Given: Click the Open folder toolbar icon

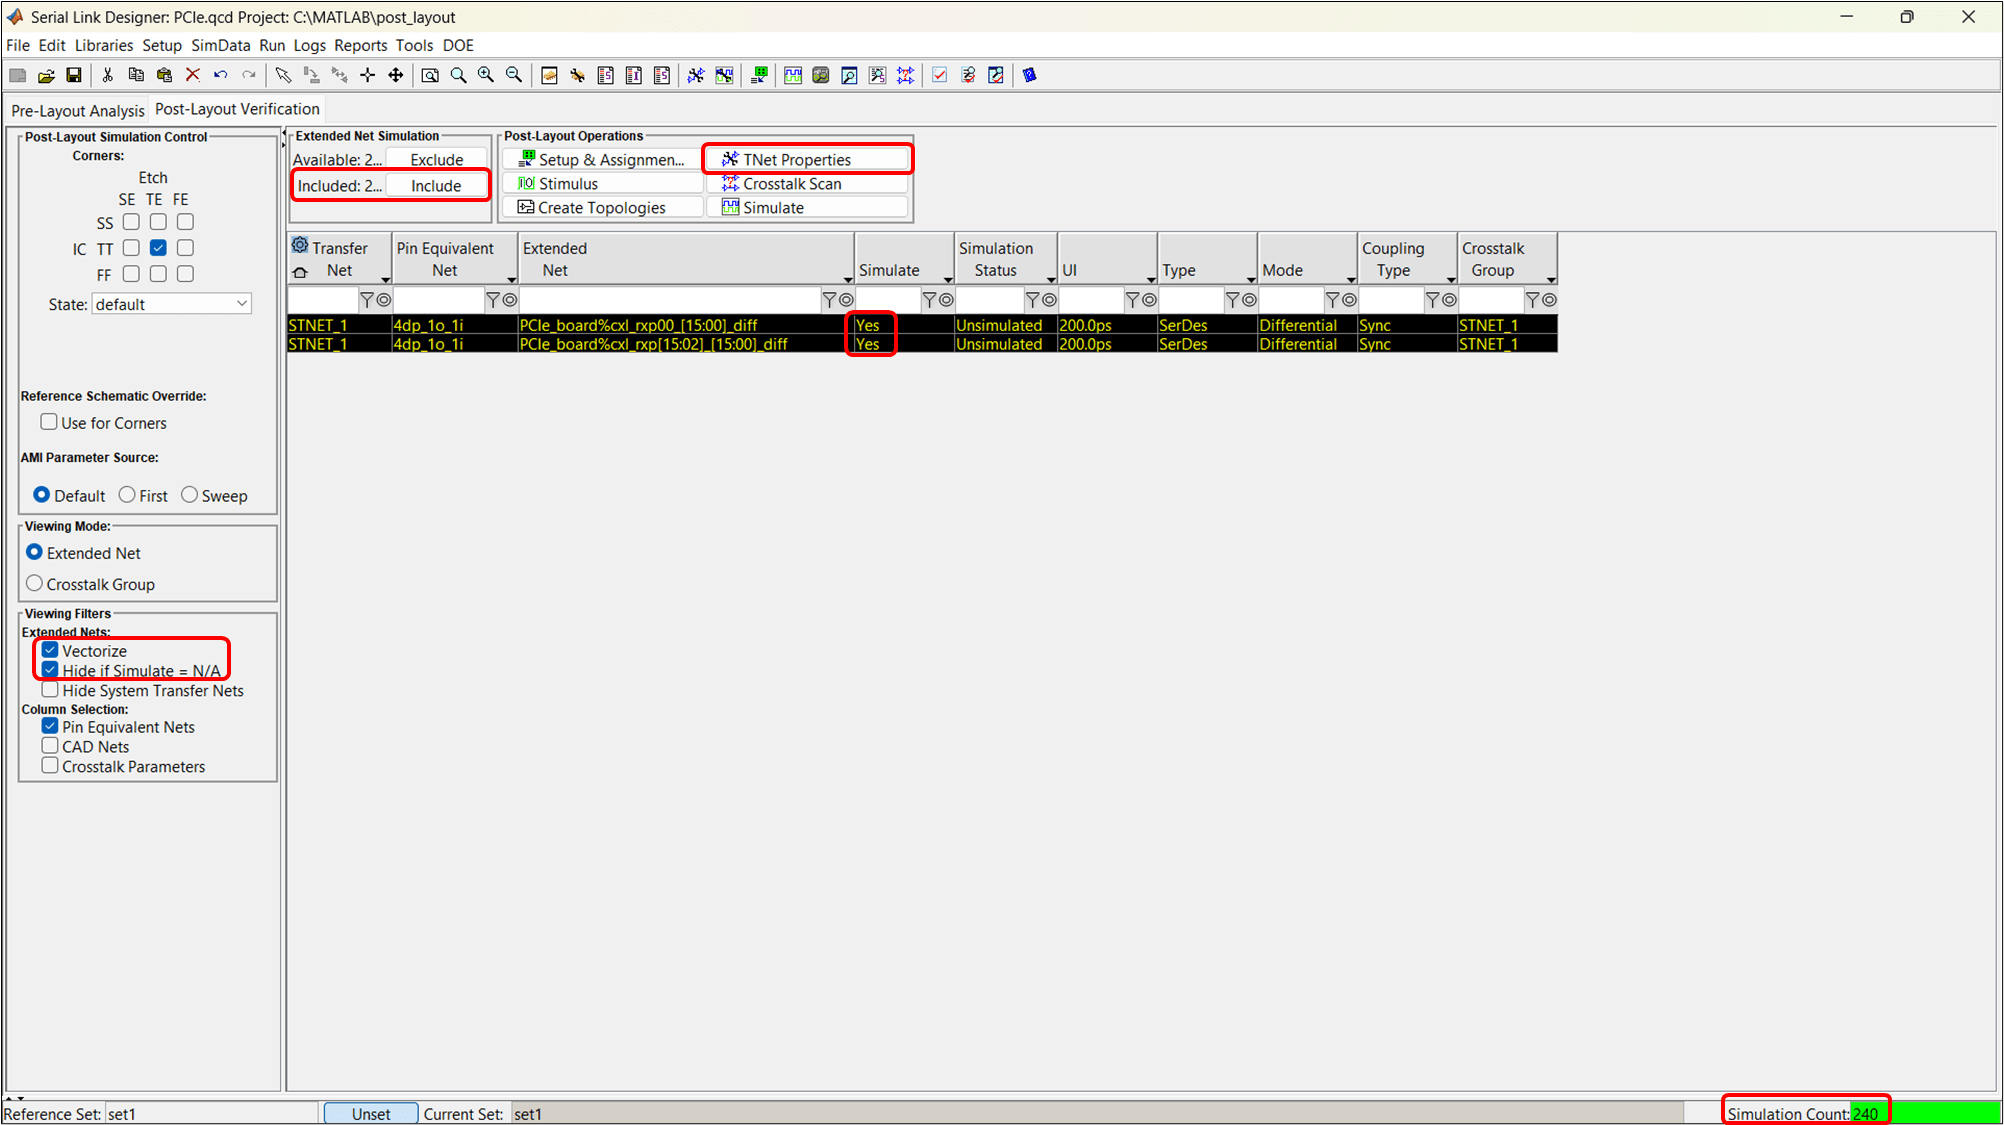Looking at the screenshot, I should tap(46, 75).
